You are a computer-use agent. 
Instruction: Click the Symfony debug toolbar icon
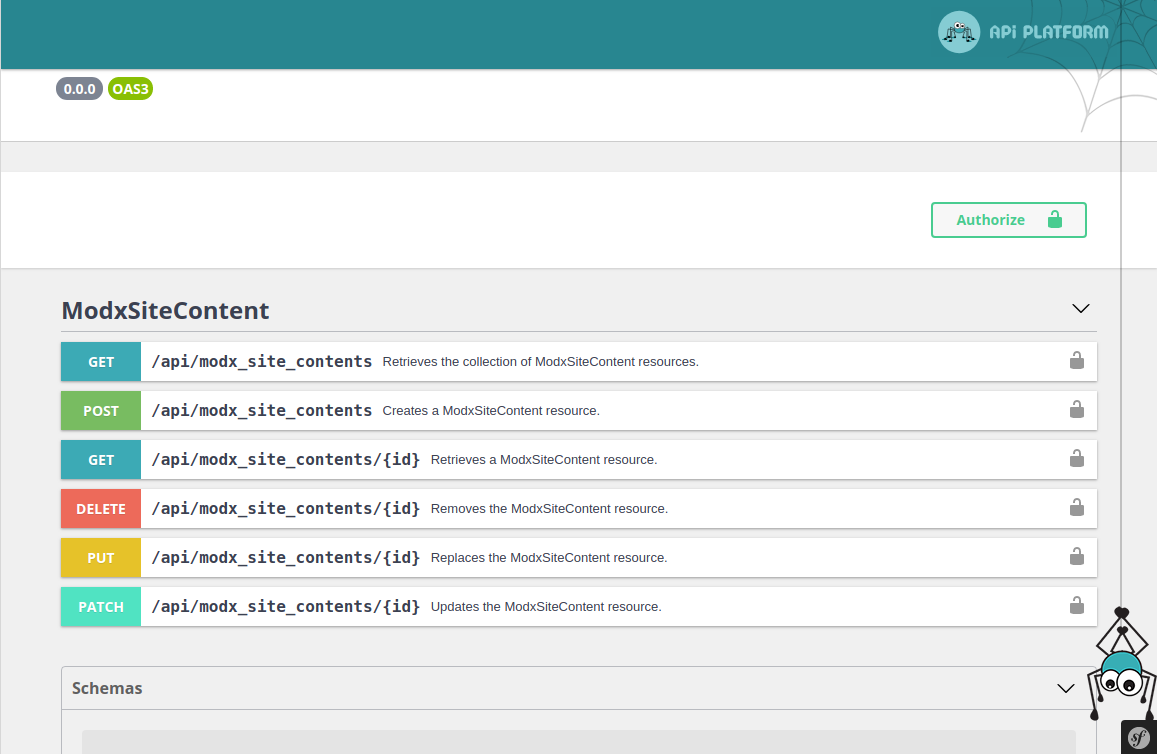pos(1138,738)
